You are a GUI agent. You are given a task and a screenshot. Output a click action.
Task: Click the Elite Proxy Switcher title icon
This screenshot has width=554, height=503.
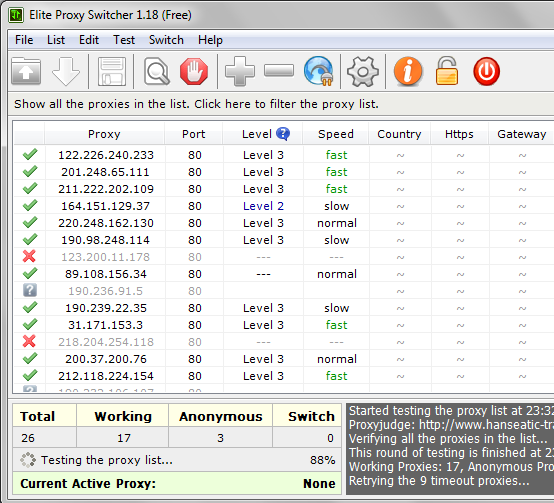click(16, 15)
